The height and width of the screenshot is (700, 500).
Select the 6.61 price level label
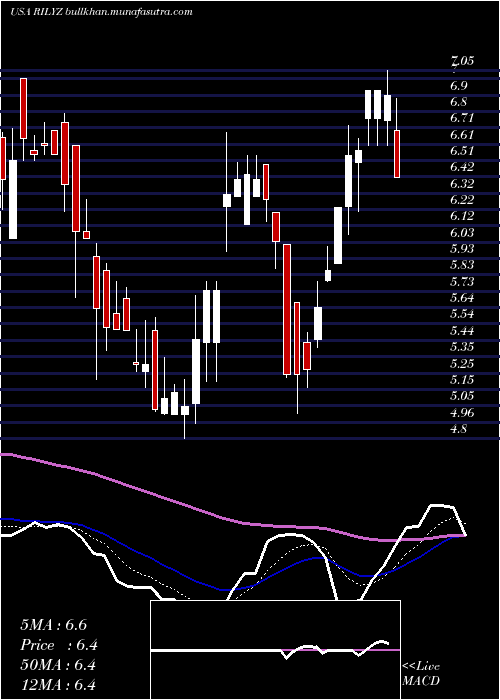461,134
